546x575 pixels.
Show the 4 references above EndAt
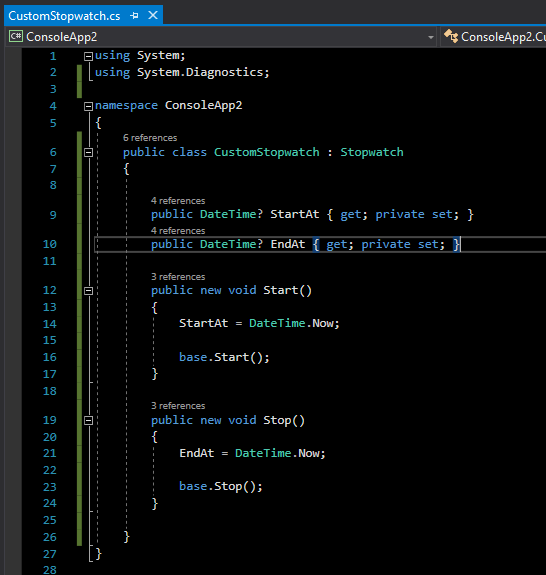pos(178,231)
